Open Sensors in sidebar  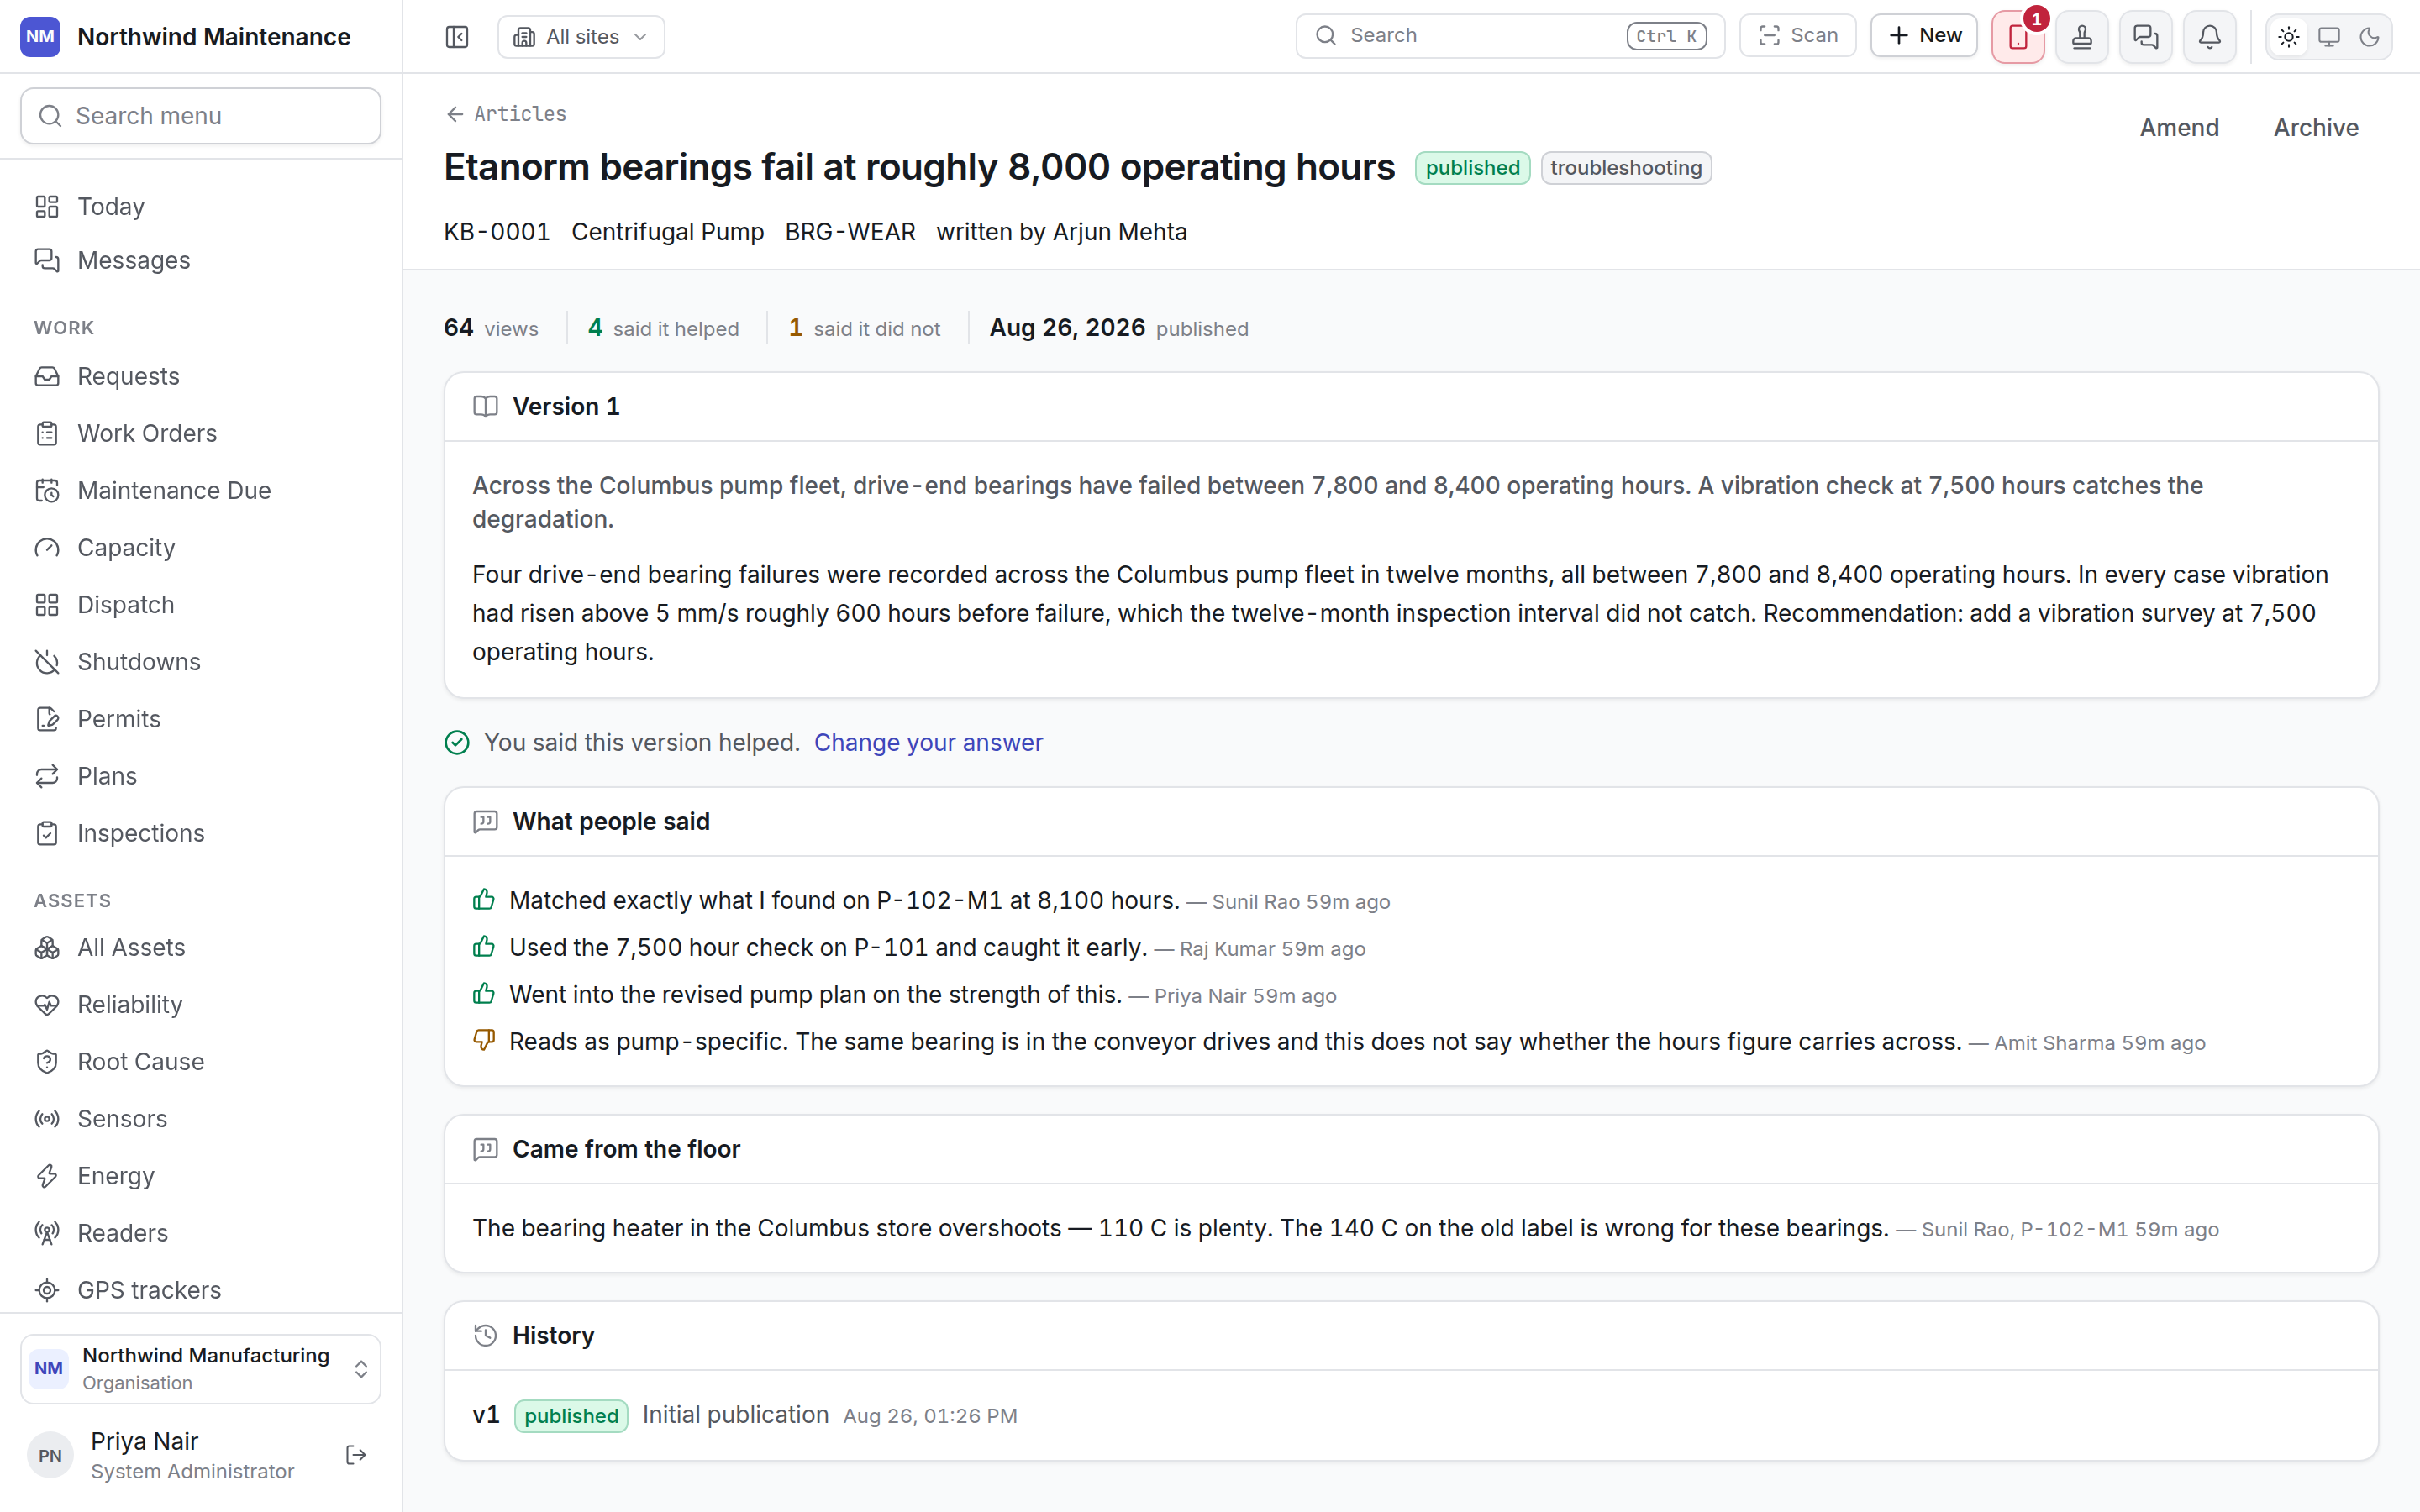click(x=201, y=1118)
